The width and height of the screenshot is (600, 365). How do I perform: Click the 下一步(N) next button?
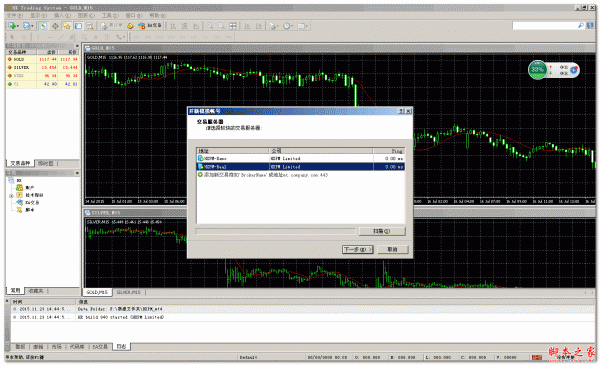(357, 249)
